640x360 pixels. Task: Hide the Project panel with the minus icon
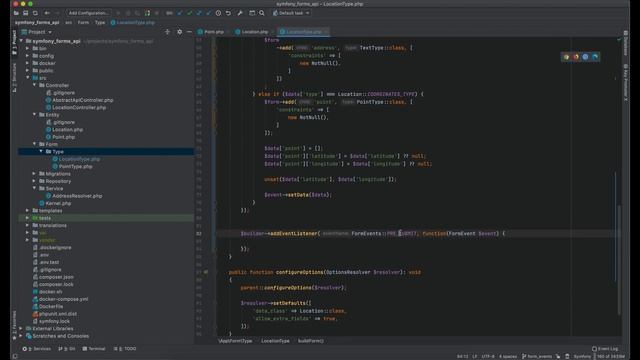189,32
